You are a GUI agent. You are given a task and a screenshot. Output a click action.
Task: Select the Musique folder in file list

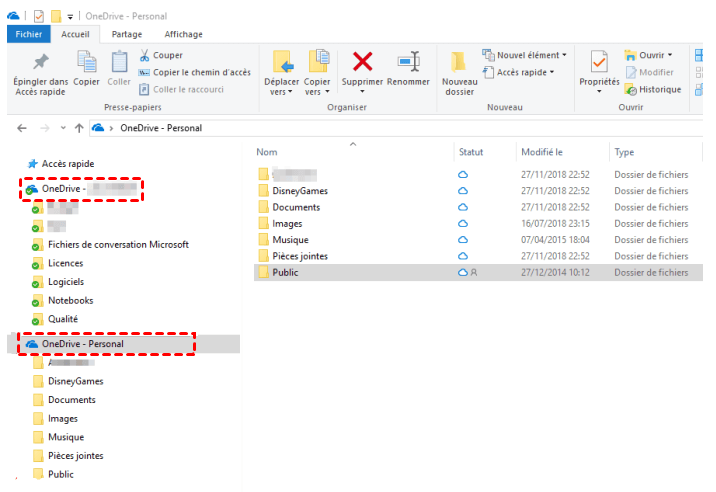coord(290,240)
